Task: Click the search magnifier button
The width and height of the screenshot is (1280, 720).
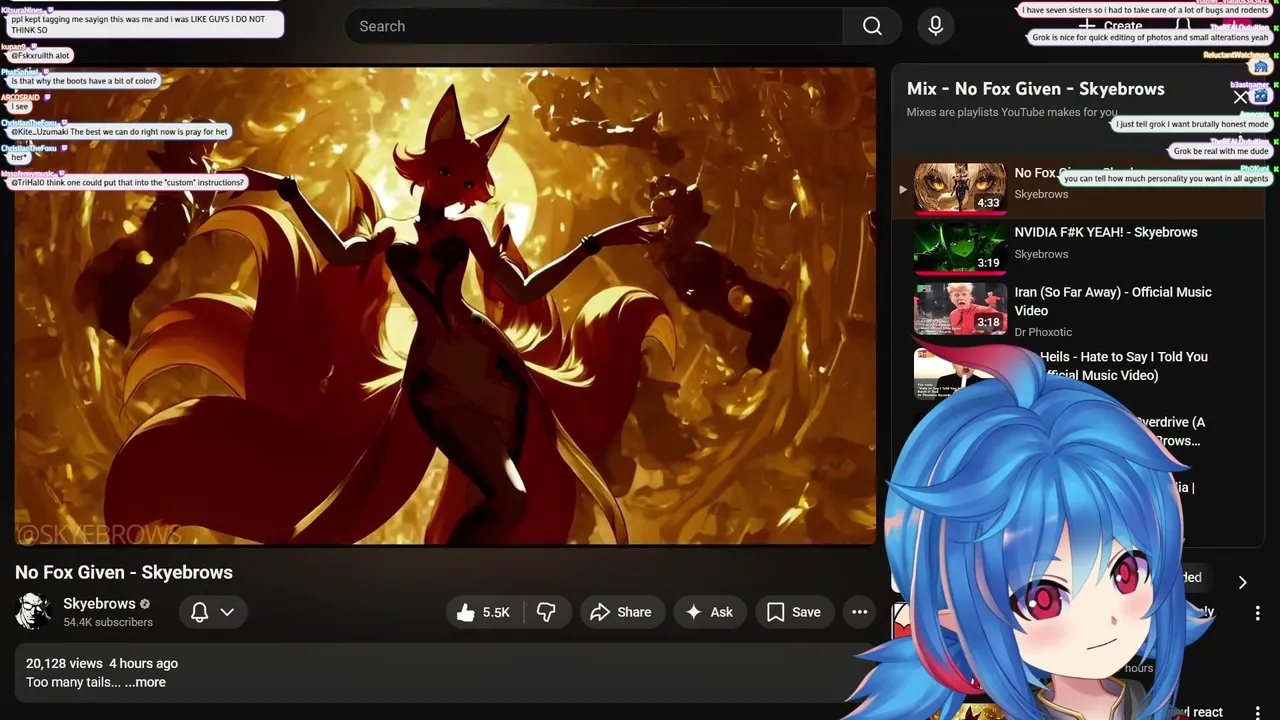Action: (872, 26)
